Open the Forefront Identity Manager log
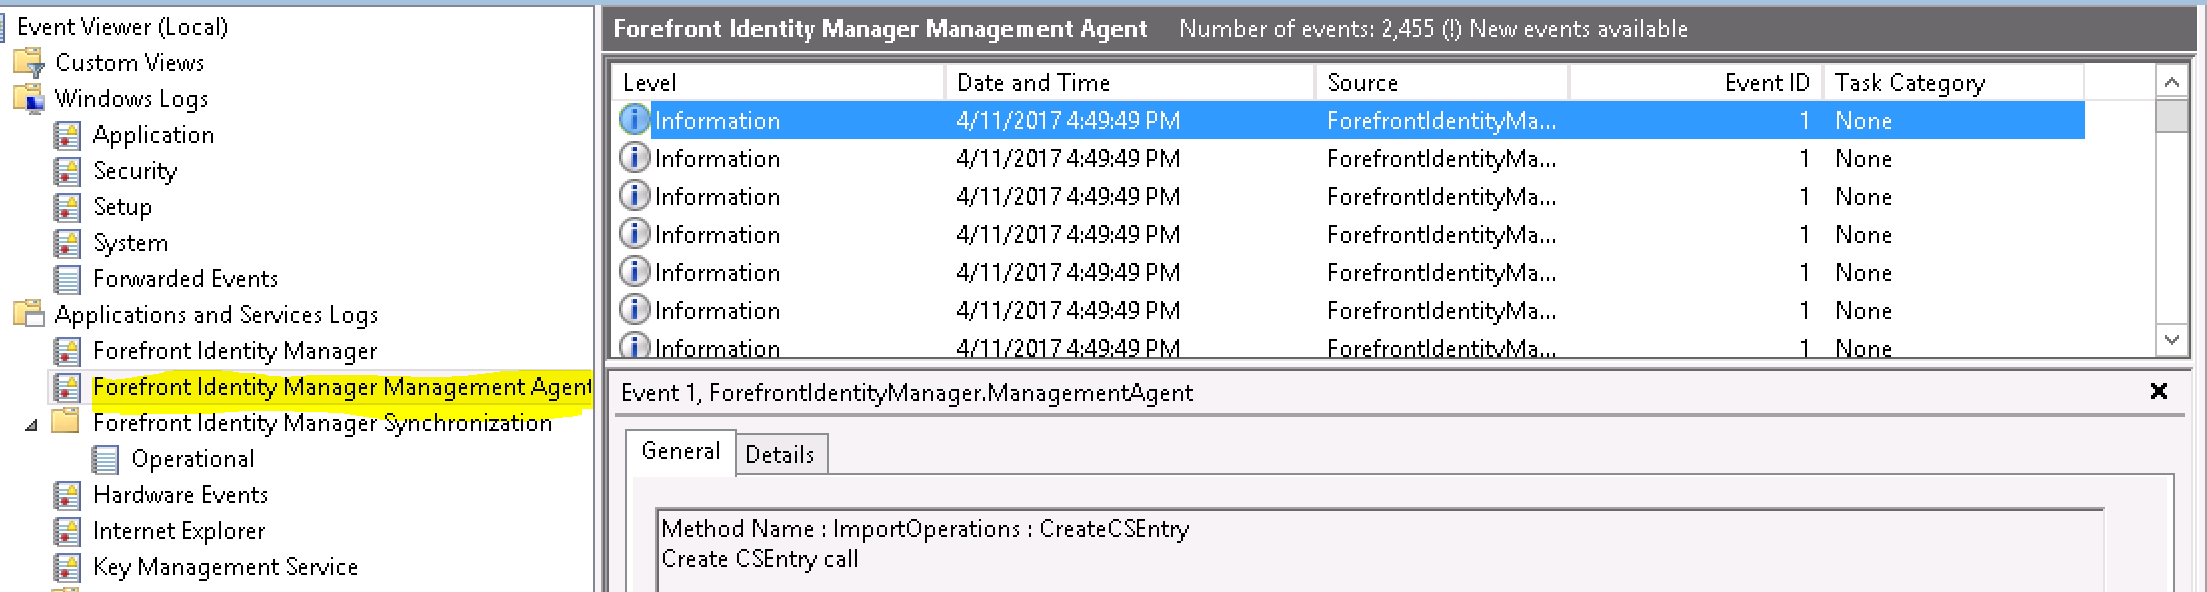This screenshot has width=2207, height=592. tap(235, 351)
